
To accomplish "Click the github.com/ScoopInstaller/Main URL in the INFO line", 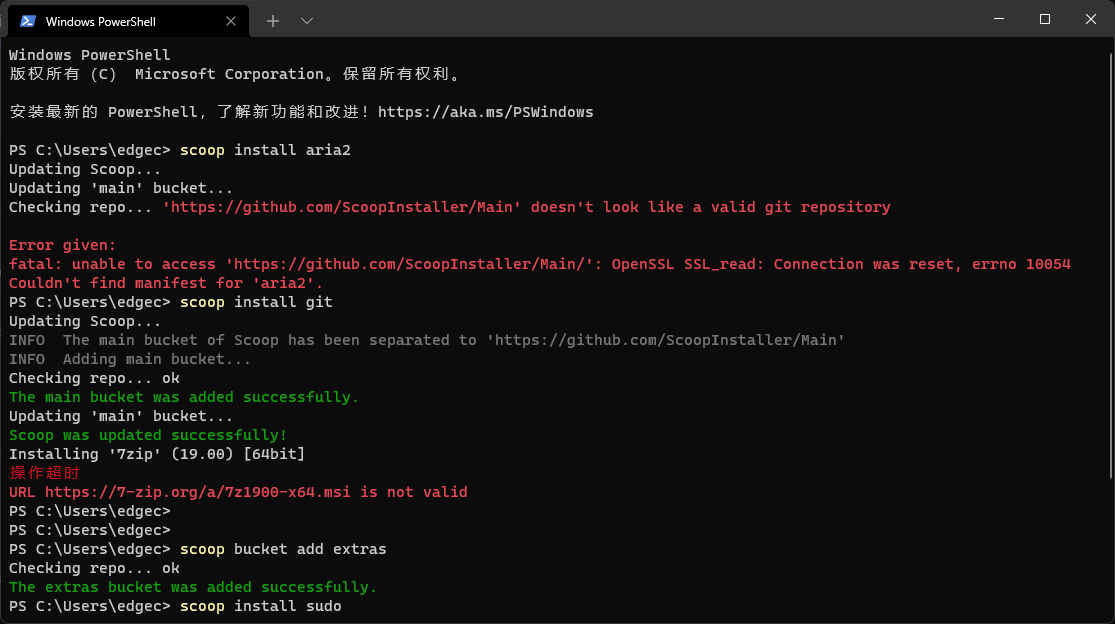I will click(x=666, y=340).
